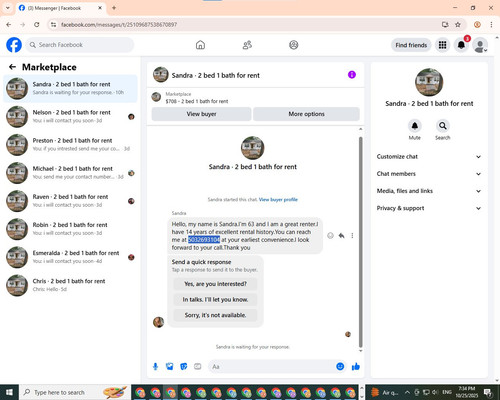Open the tab search dropdown in Chrome
The width and height of the screenshot is (500, 400).
click(x=8, y=8)
